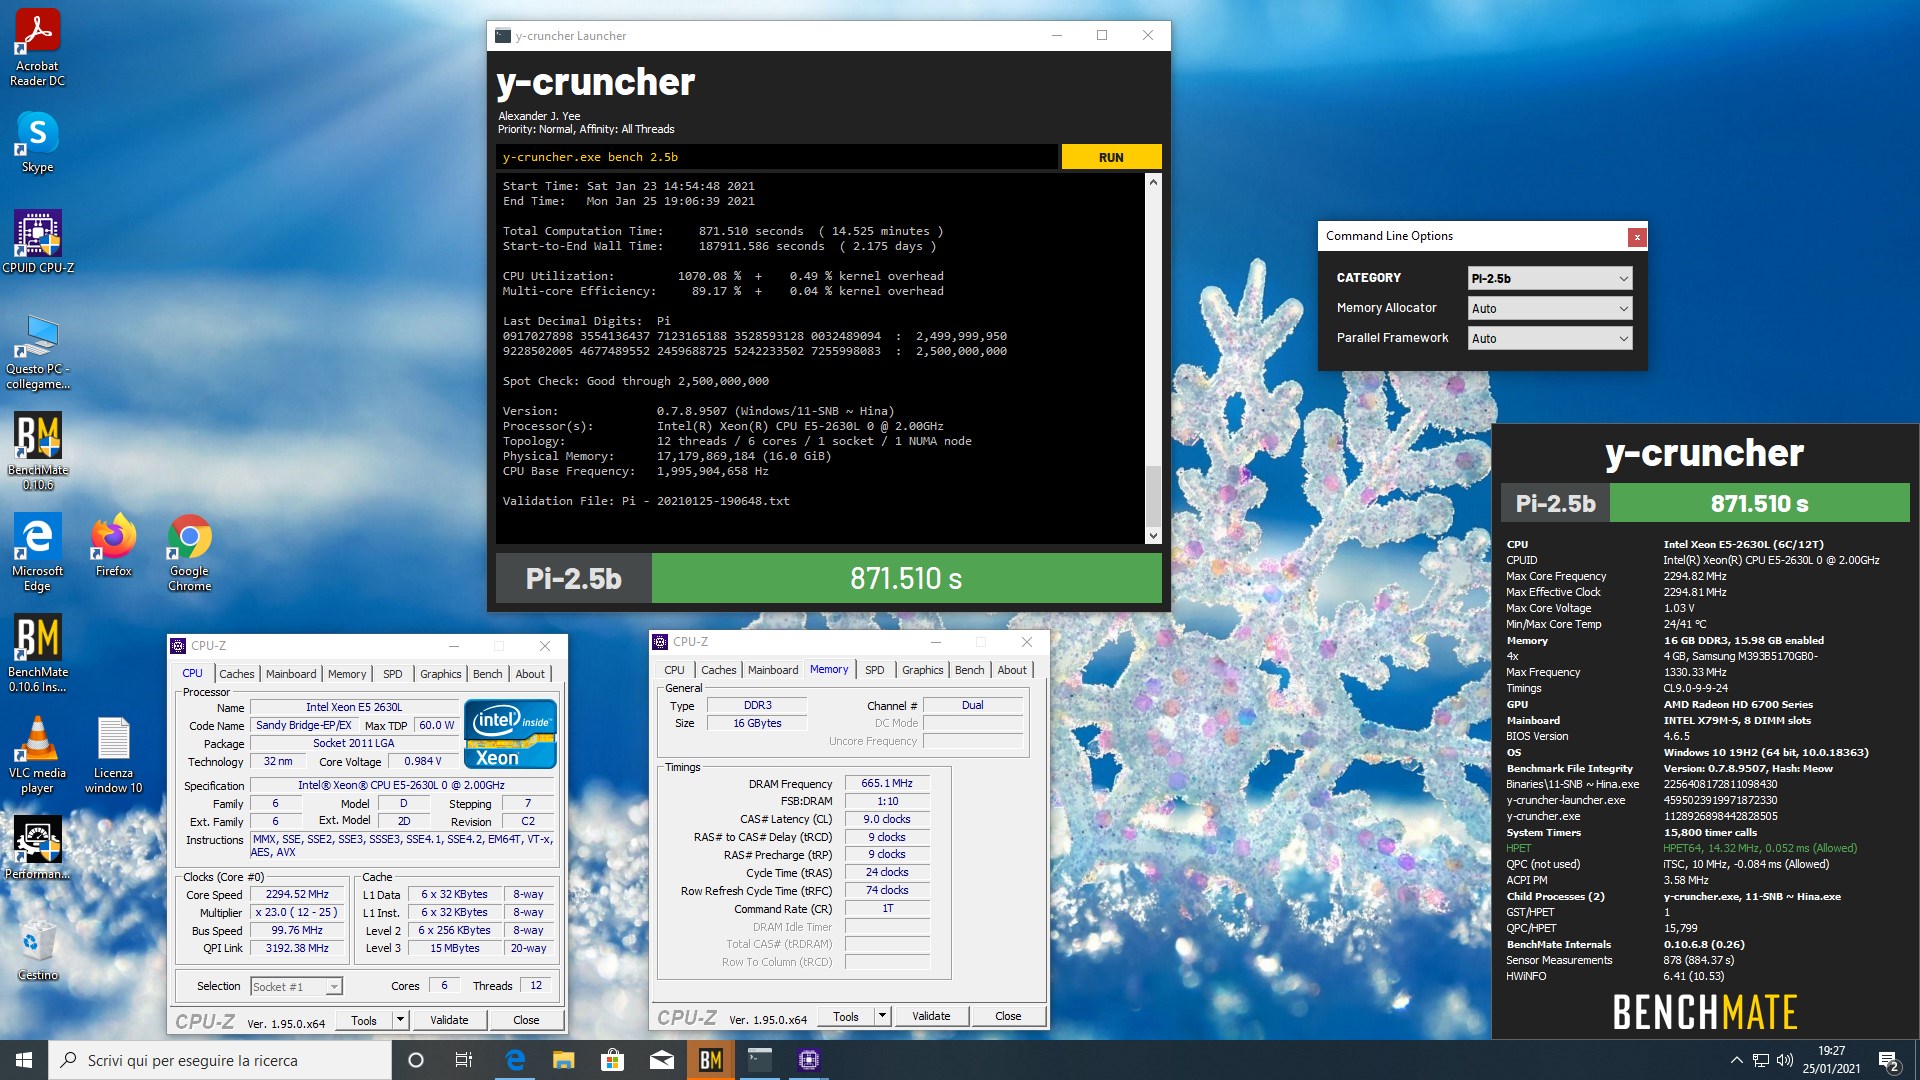Open Cestino recycle bin icon

click(x=38, y=949)
